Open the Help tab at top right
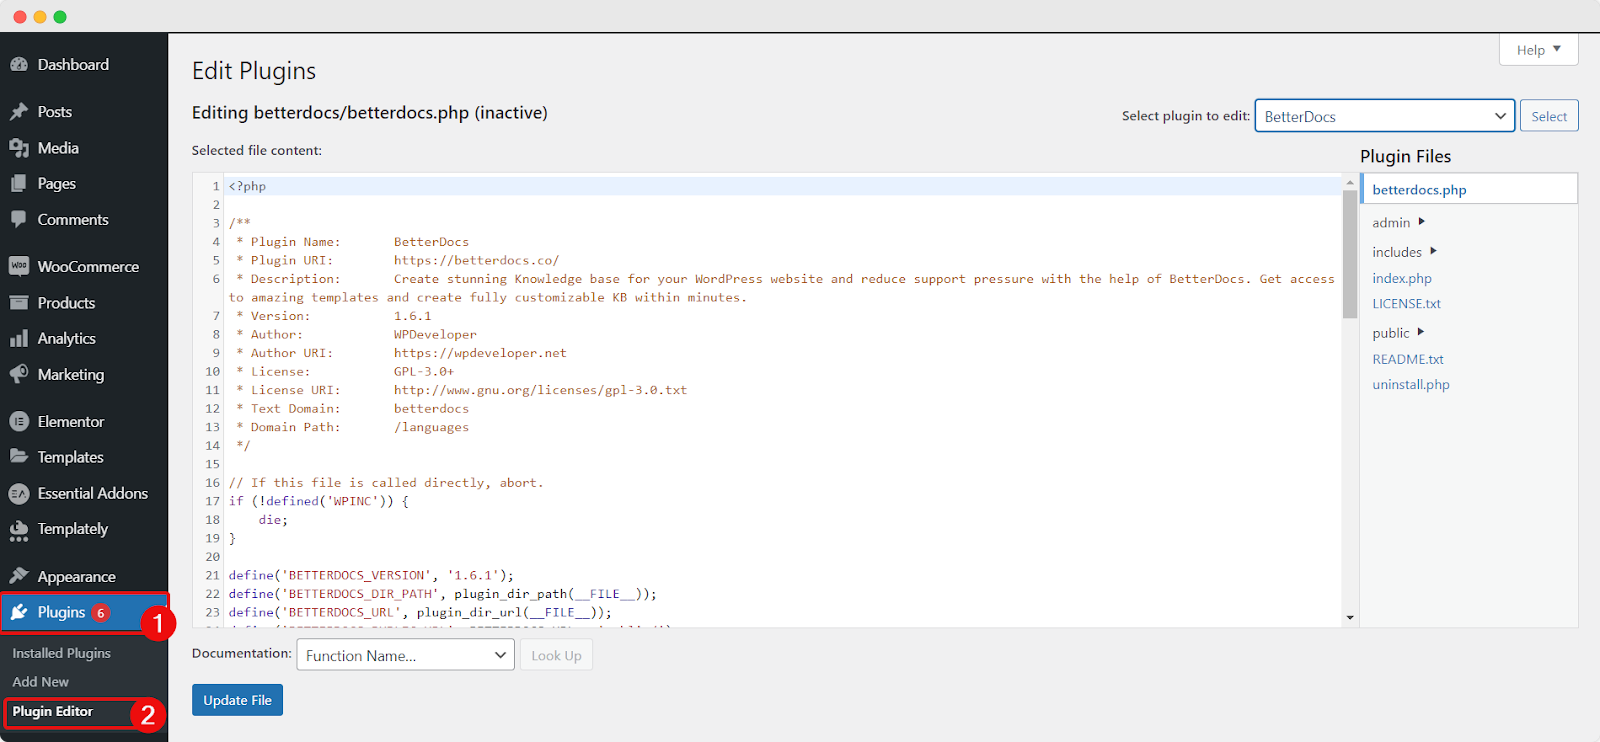 point(1538,50)
